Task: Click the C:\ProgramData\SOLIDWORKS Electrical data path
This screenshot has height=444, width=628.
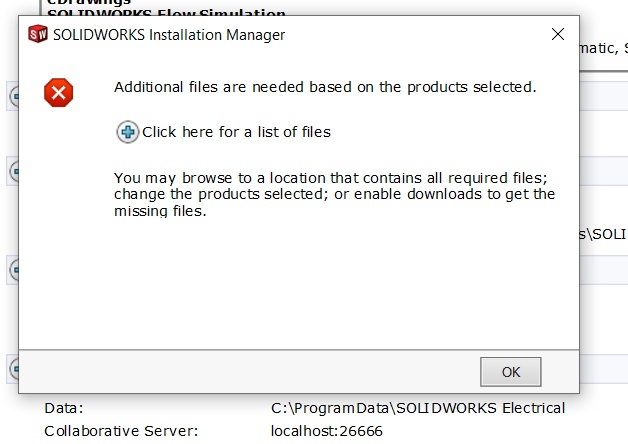Action: click(x=418, y=408)
